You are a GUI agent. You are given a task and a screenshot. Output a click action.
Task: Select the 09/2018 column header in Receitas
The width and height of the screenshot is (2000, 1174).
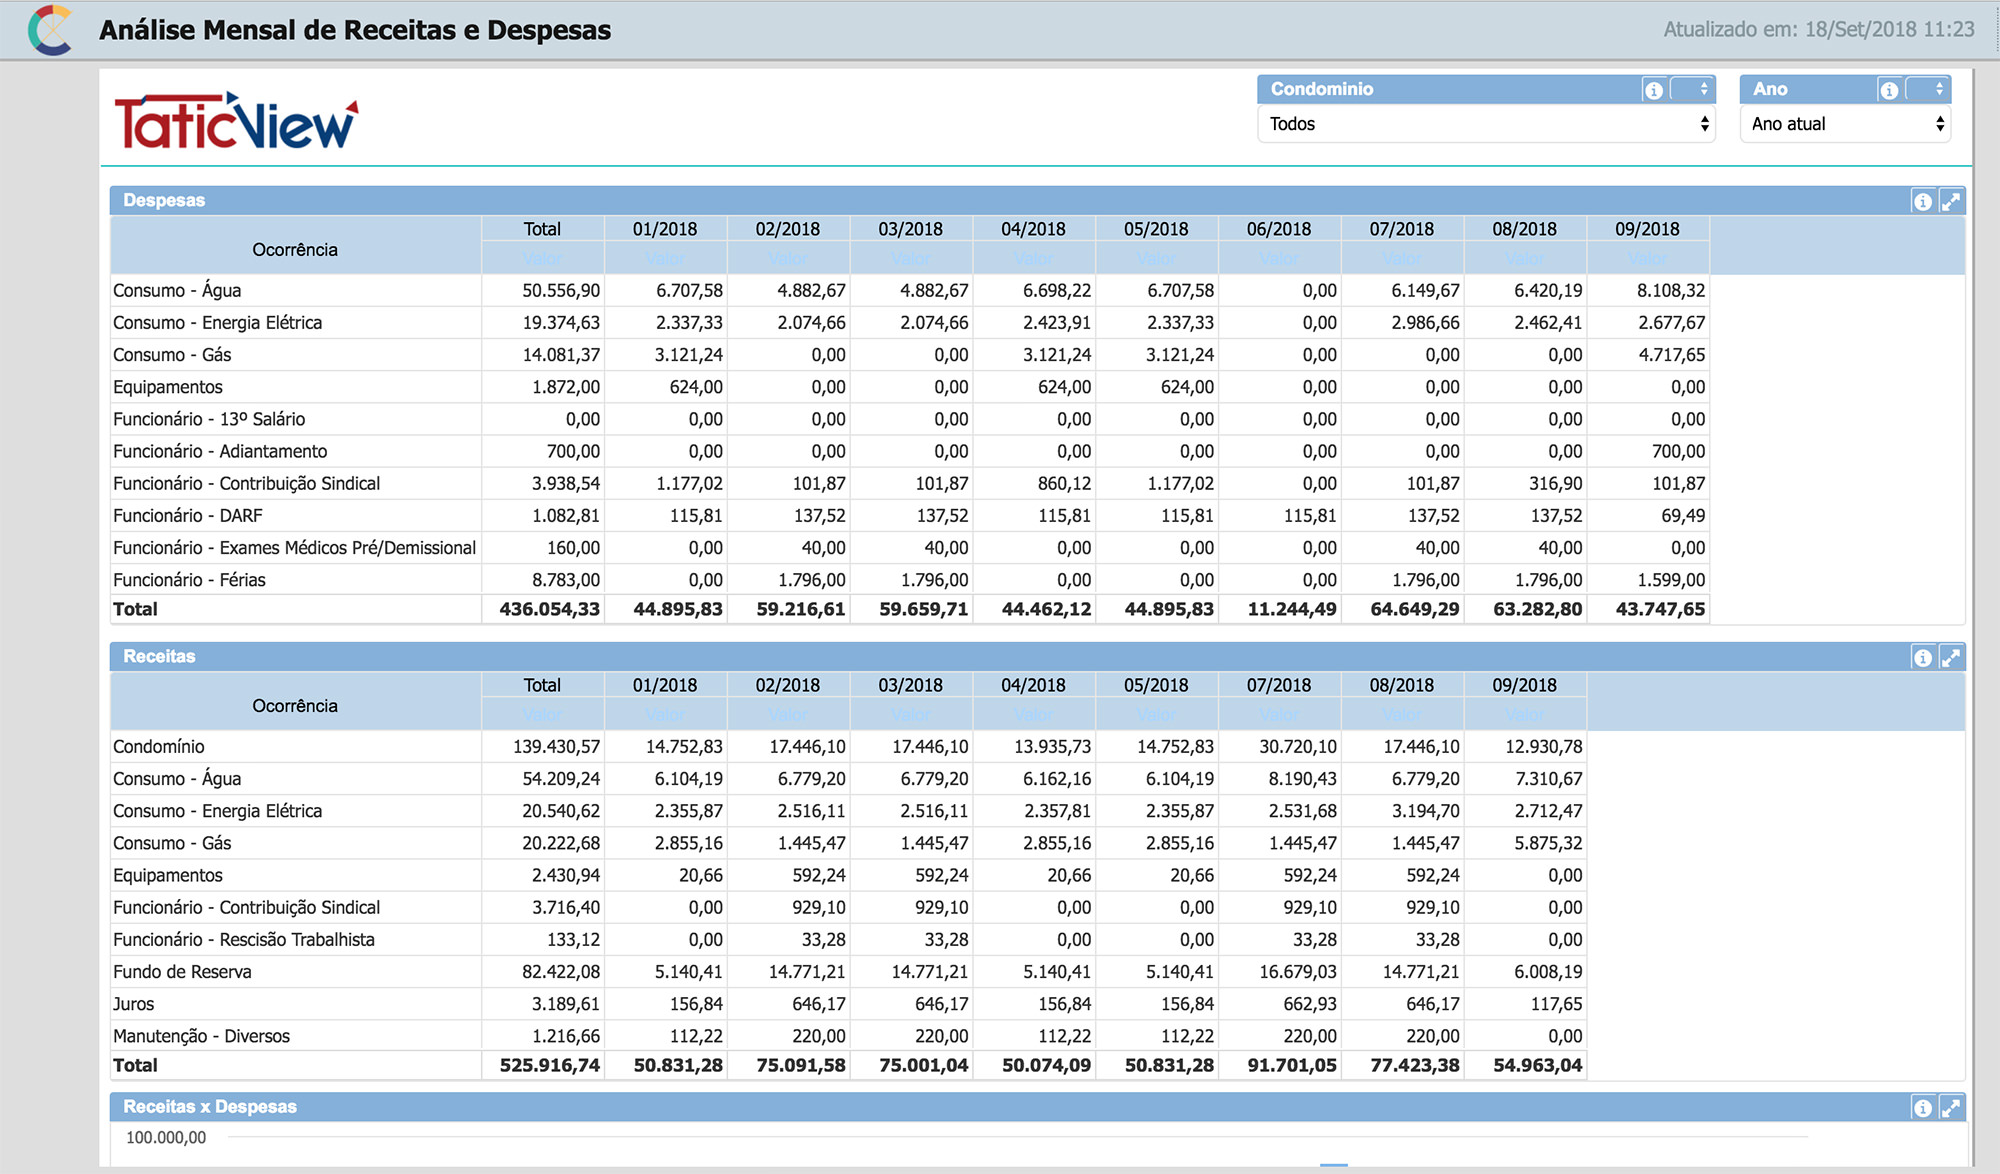[x=1525, y=685]
